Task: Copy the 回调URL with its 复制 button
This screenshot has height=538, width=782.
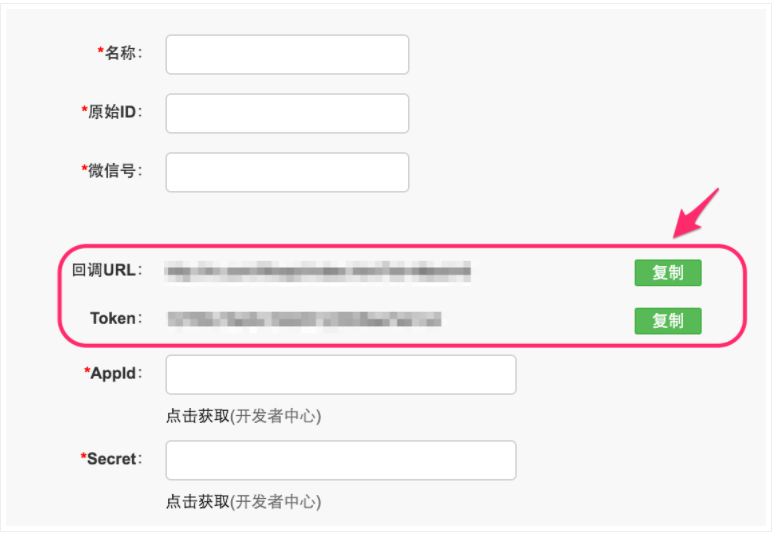Action: point(667,273)
